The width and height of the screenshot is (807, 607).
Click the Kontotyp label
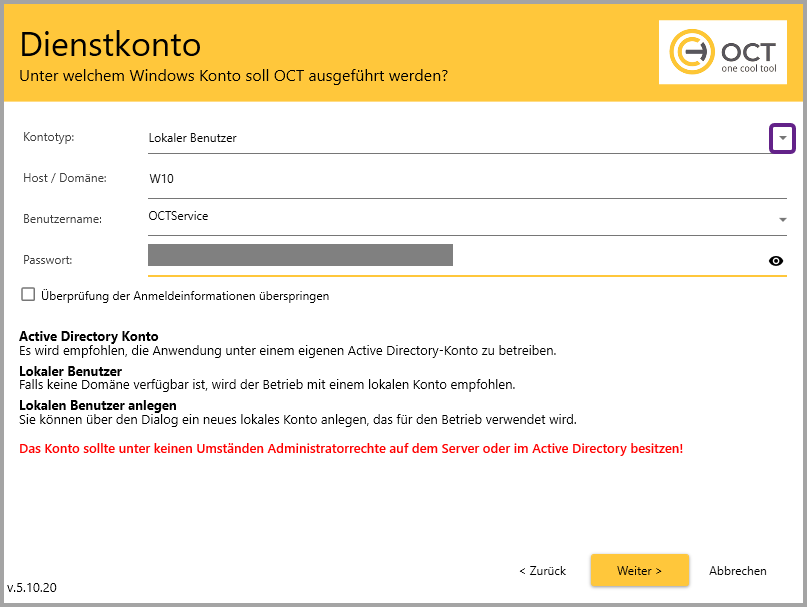(x=48, y=136)
